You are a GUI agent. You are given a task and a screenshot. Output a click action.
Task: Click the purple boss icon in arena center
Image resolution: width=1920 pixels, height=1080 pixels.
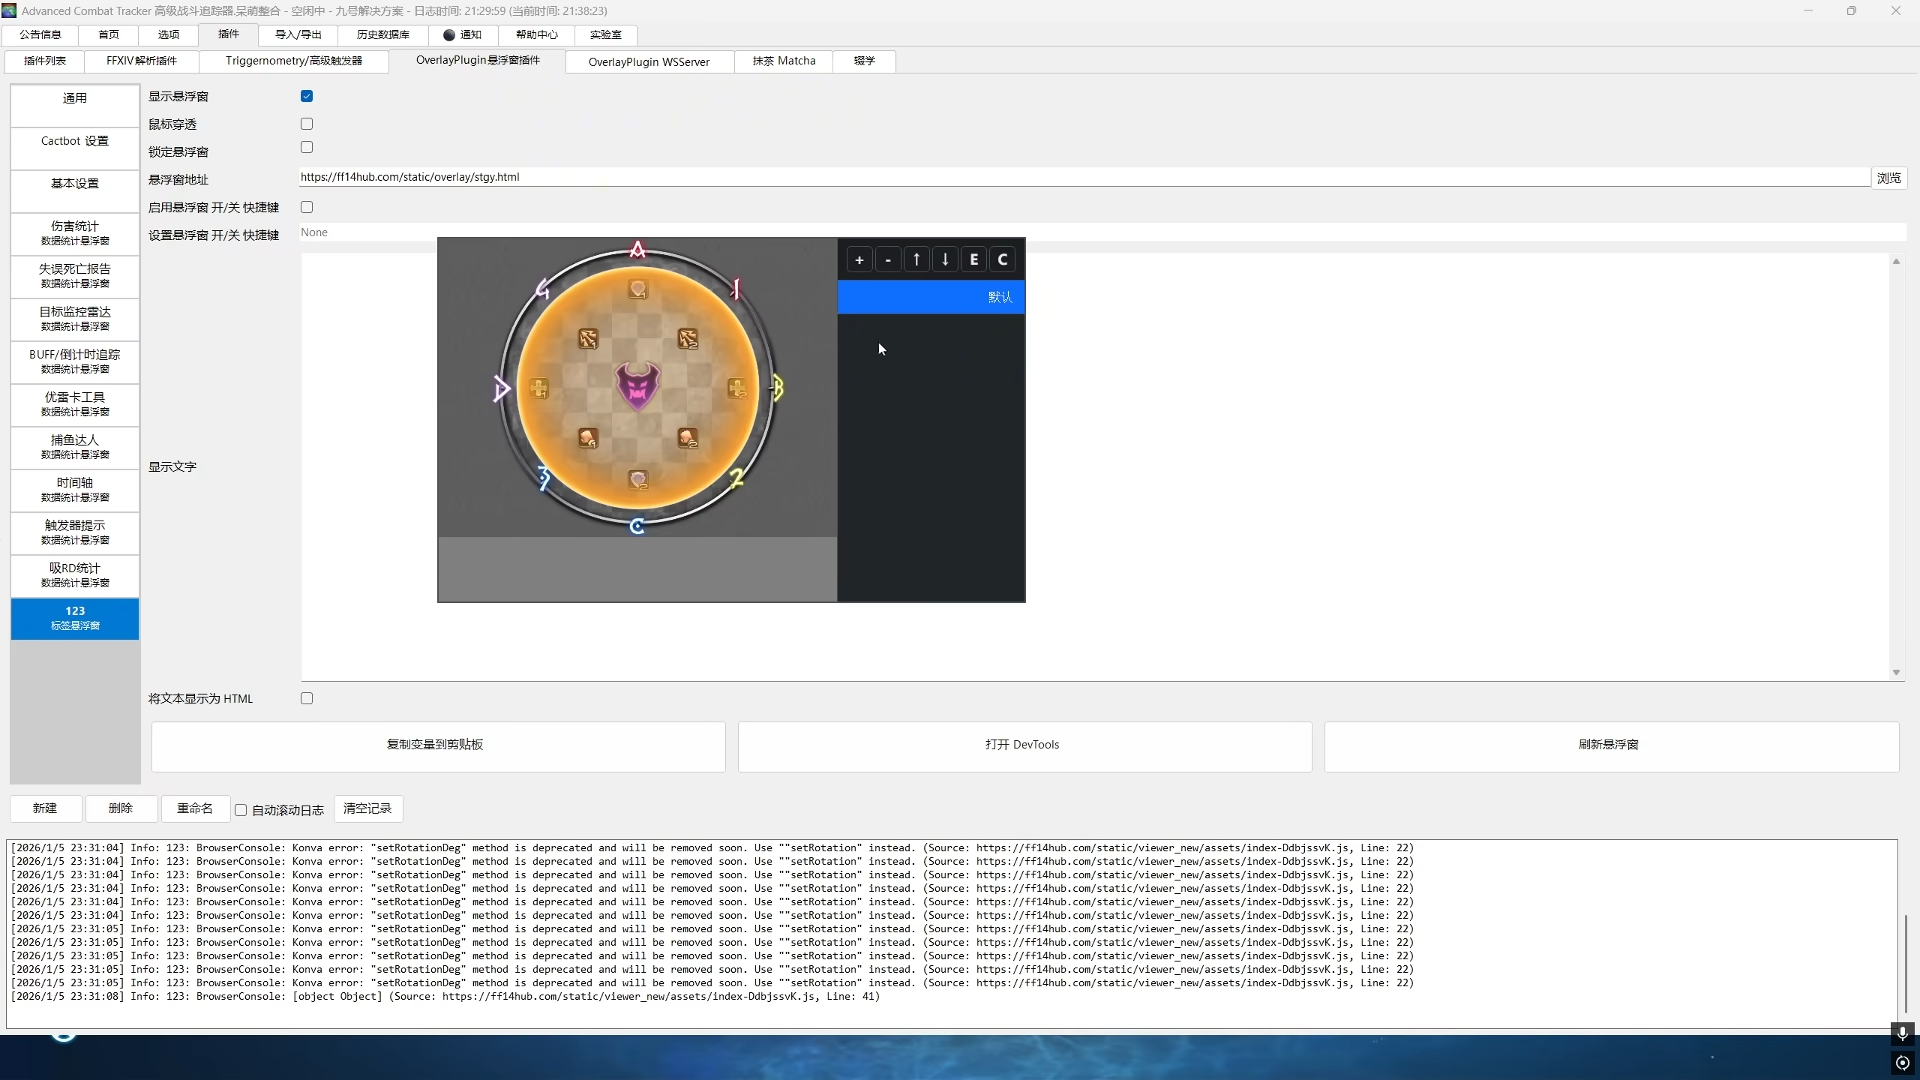point(638,386)
